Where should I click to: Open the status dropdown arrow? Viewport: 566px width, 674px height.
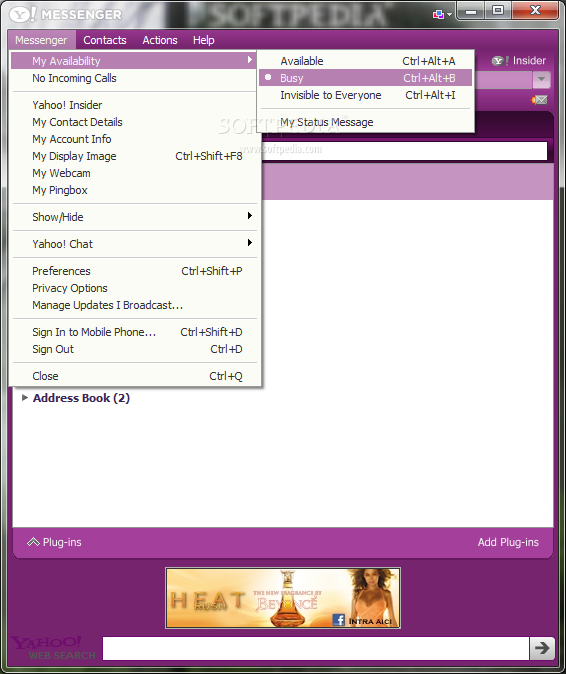click(541, 79)
